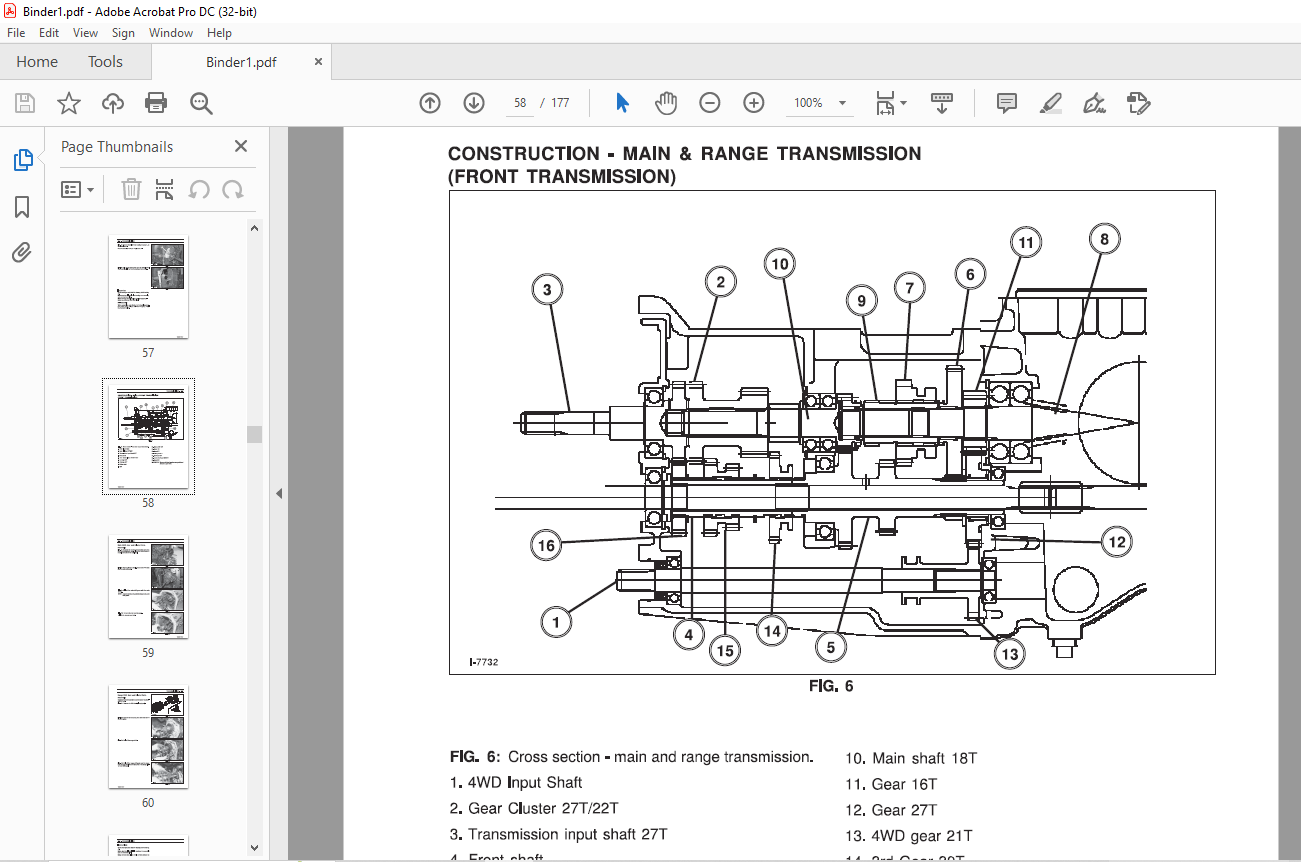The image size is (1301, 862).
Task: Click "12. Gear 27T" line
Action: click(891, 811)
